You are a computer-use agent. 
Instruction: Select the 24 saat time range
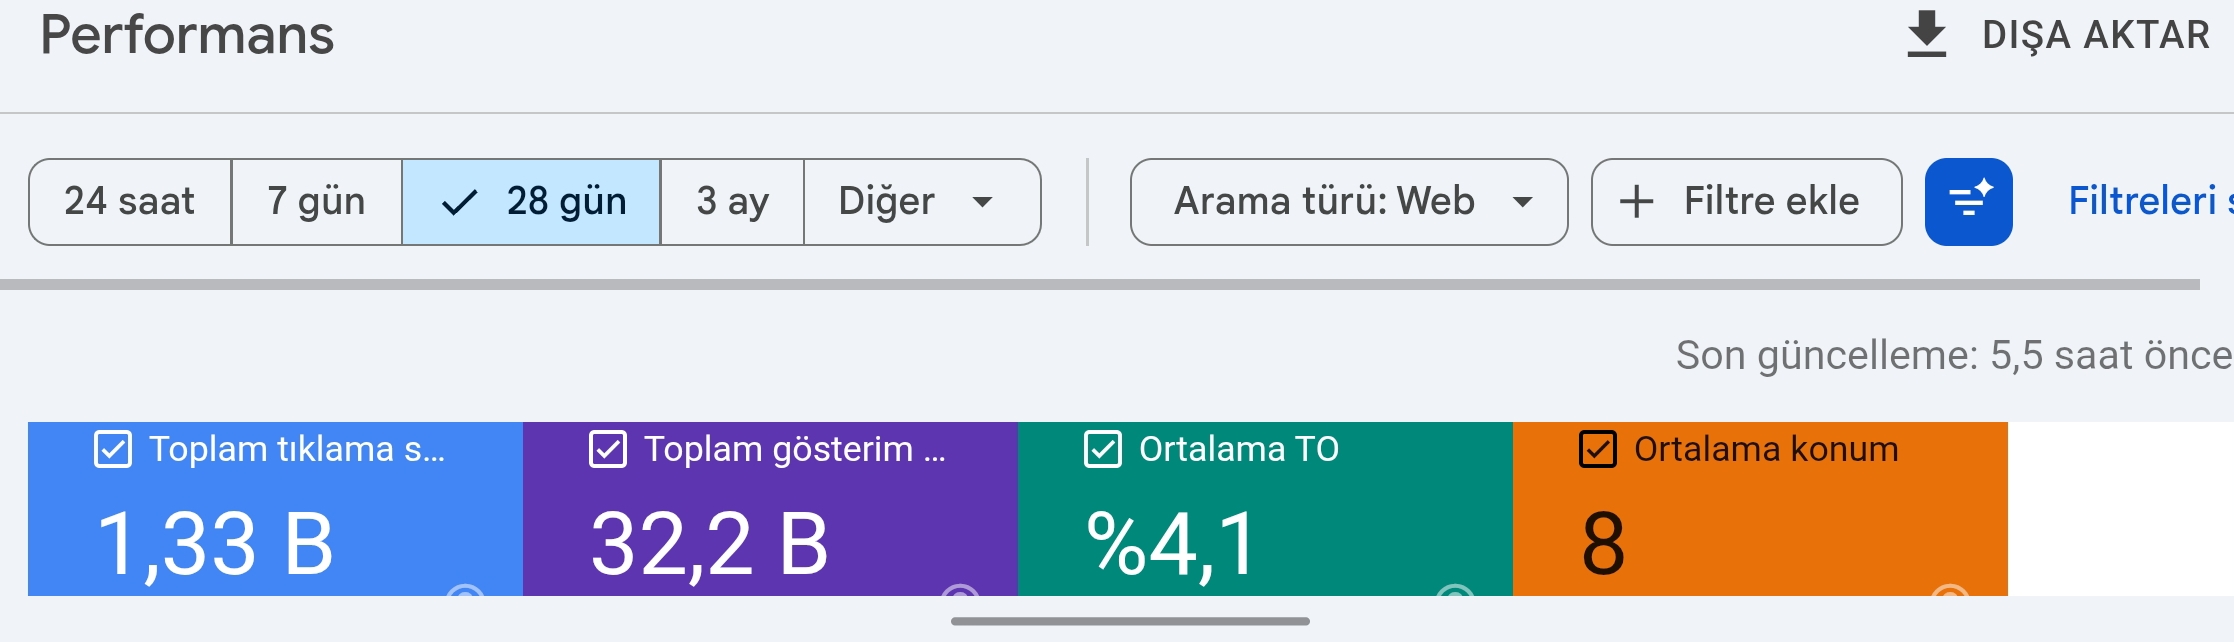pos(130,202)
